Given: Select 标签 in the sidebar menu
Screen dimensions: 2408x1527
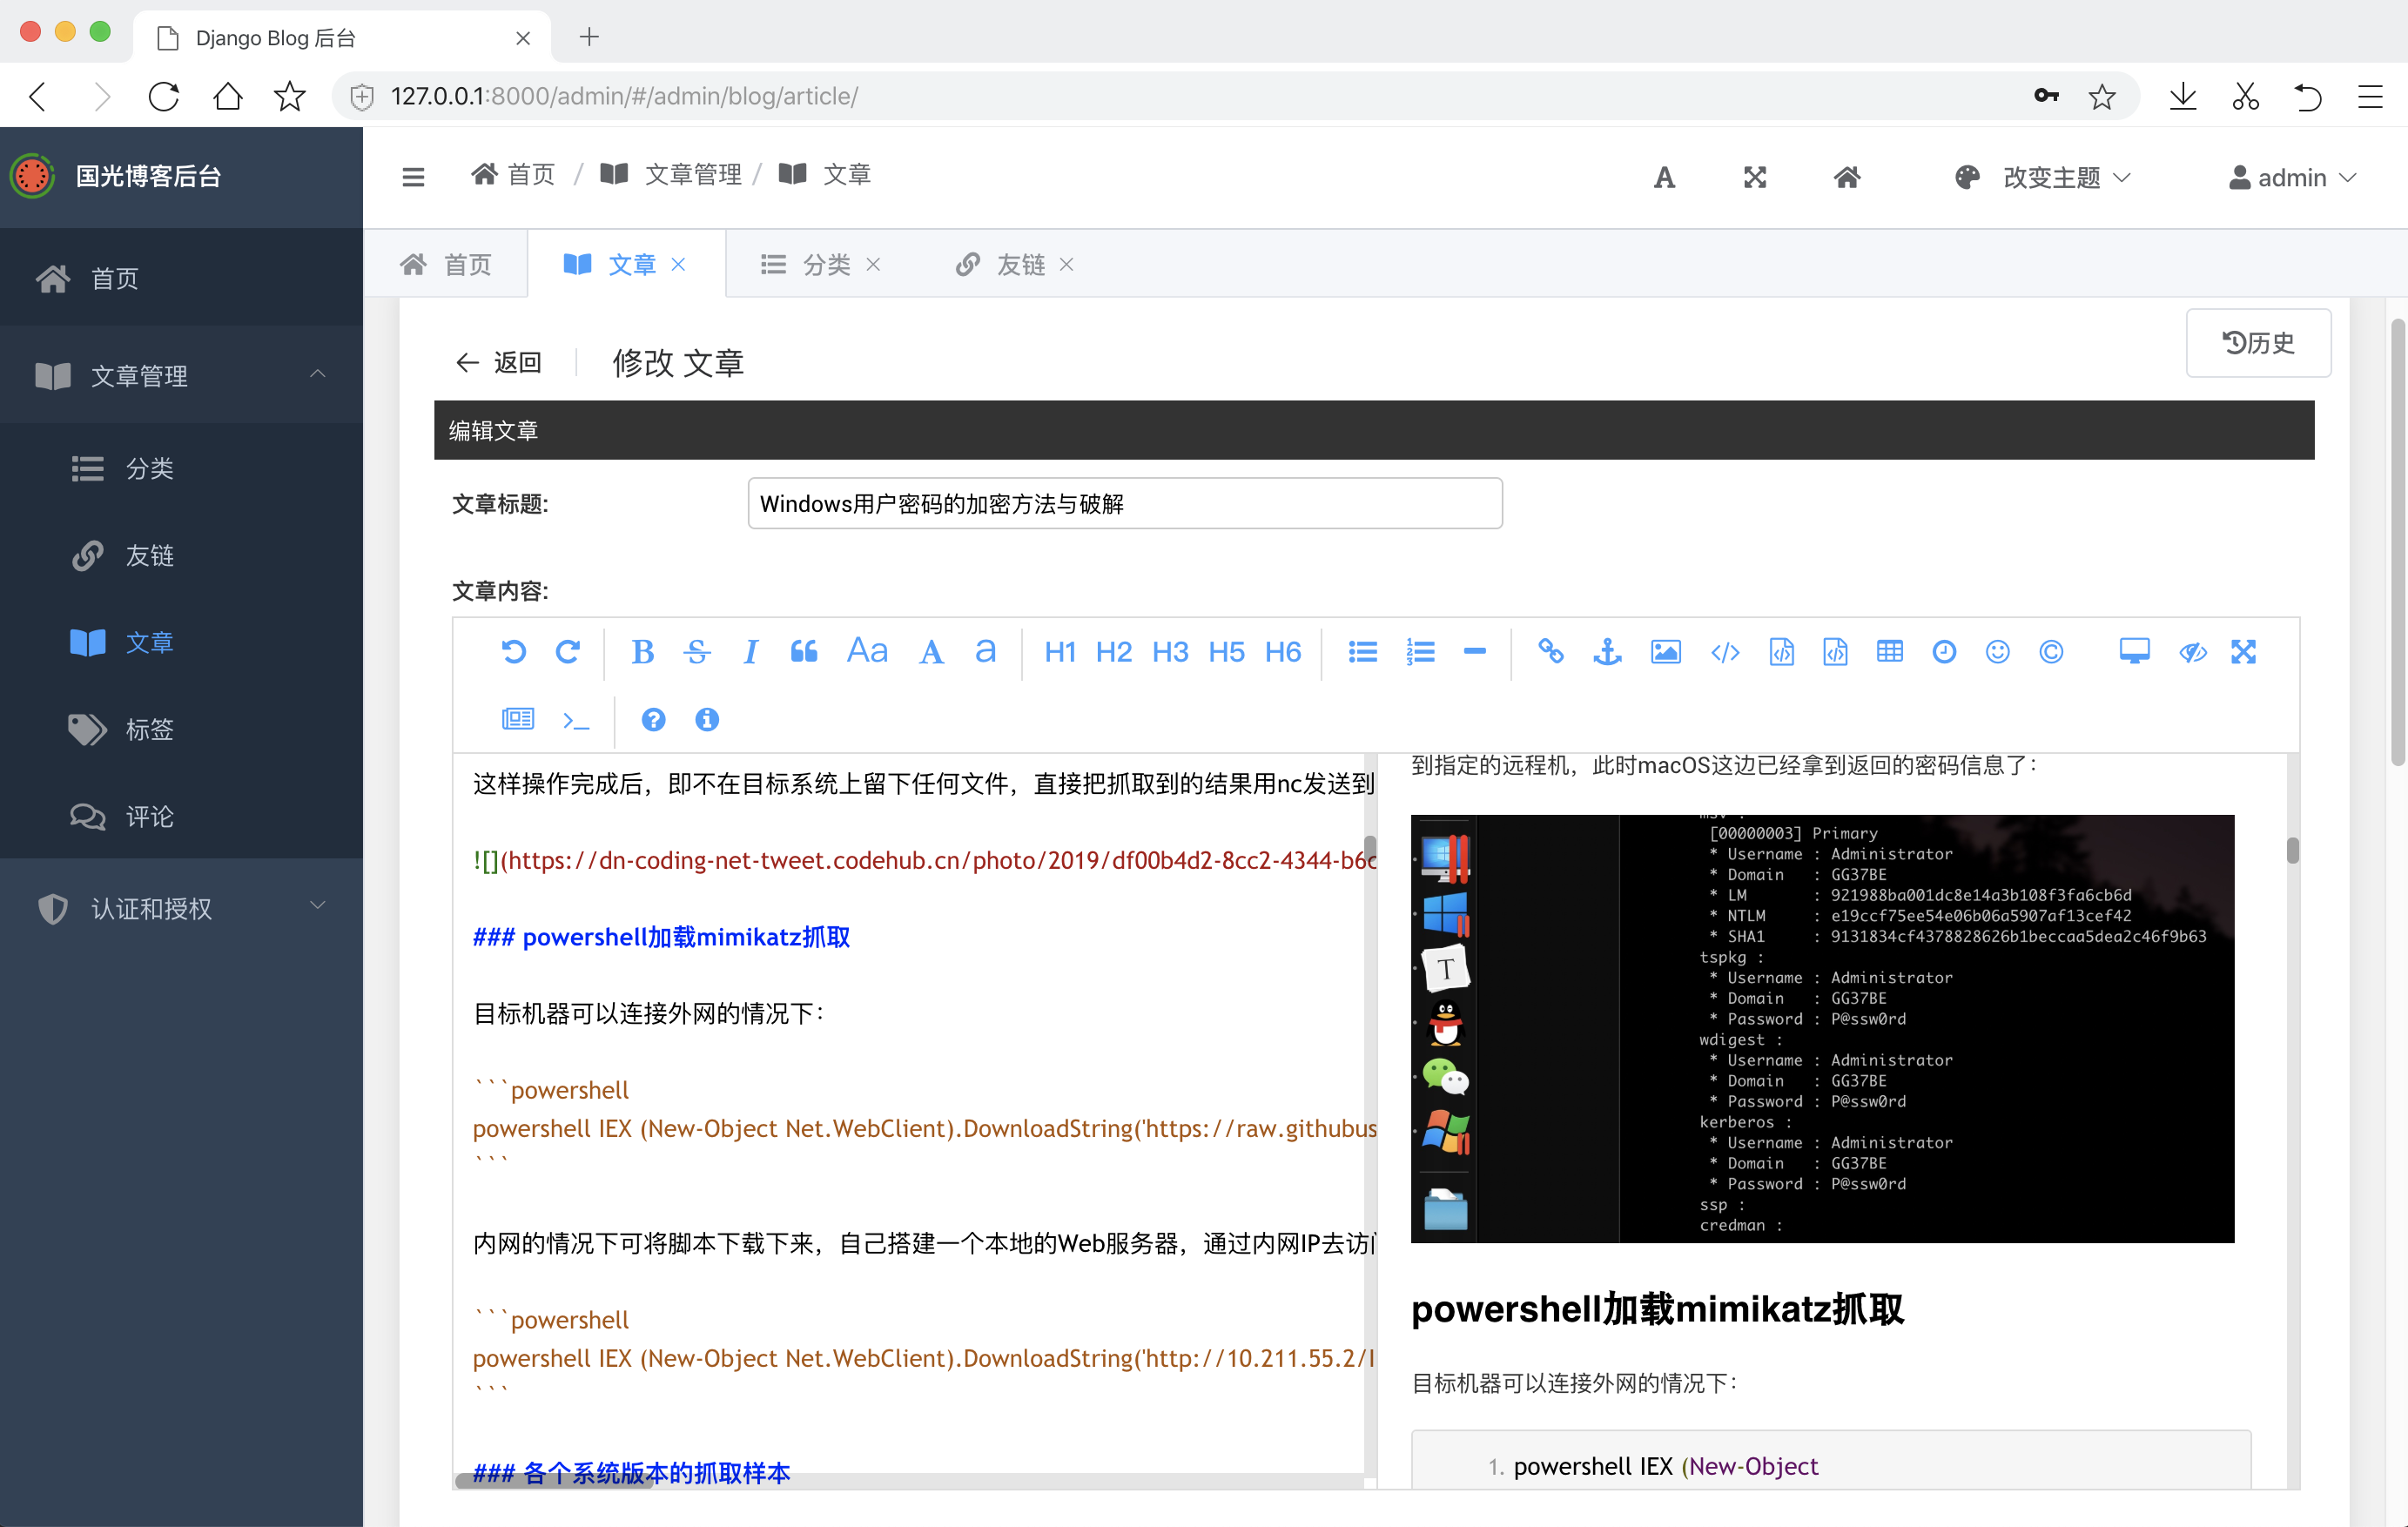Looking at the screenshot, I should pos(149,729).
